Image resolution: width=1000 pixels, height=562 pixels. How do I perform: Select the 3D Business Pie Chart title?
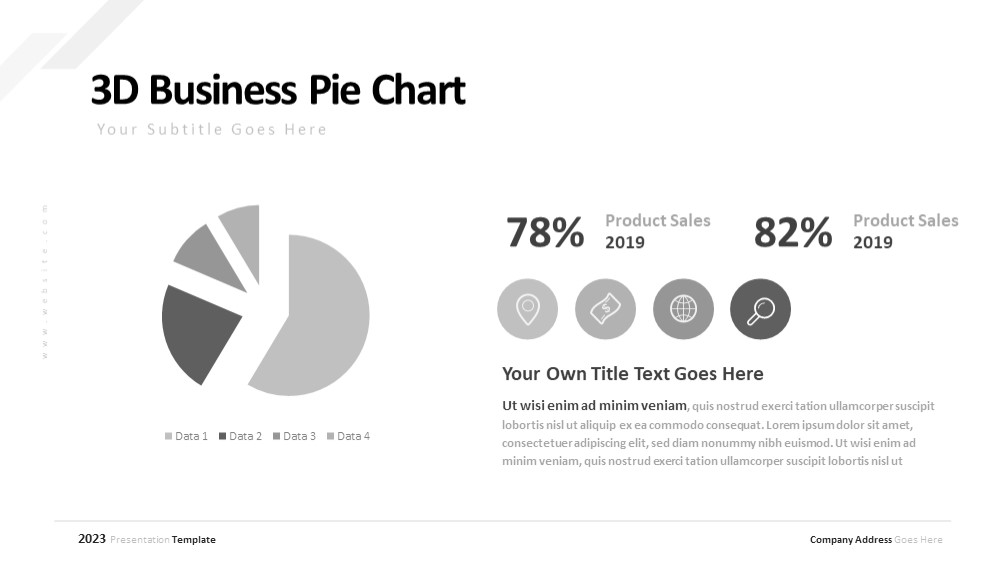tap(278, 89)
